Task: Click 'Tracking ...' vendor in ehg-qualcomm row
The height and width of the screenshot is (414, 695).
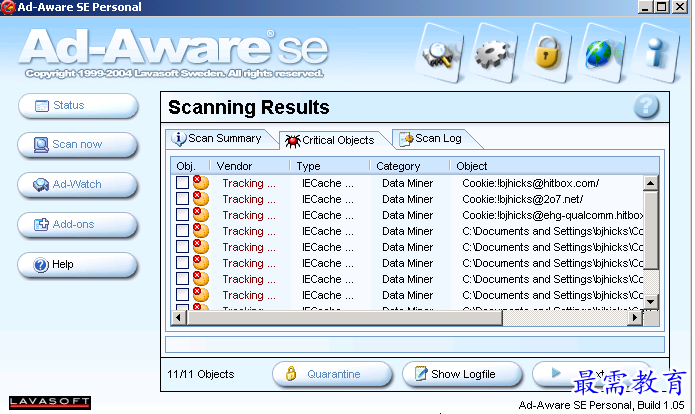Action: tap(249, 215)
